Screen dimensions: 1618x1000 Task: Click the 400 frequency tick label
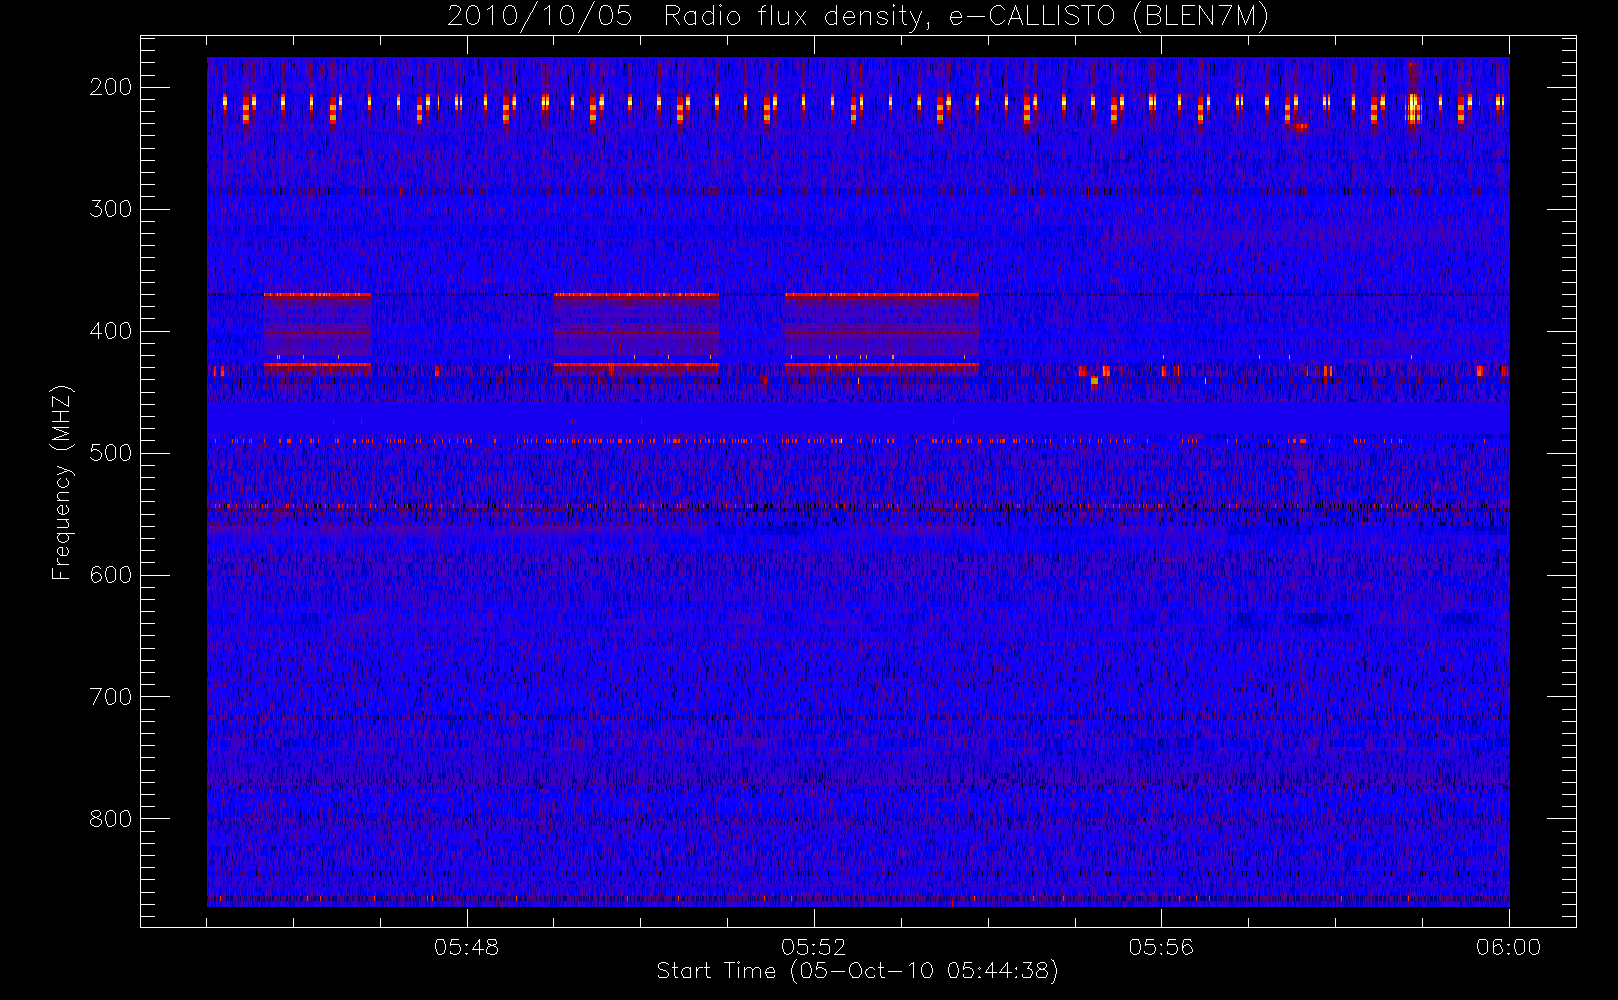110,331
